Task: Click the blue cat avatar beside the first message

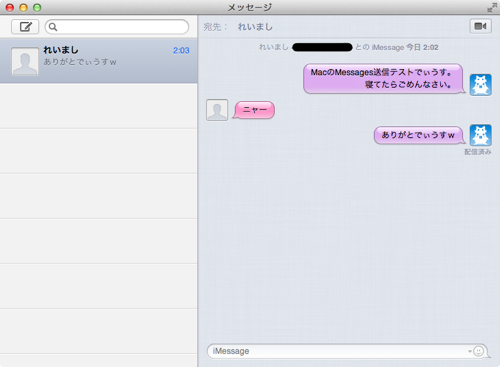Action: (481, 85)
